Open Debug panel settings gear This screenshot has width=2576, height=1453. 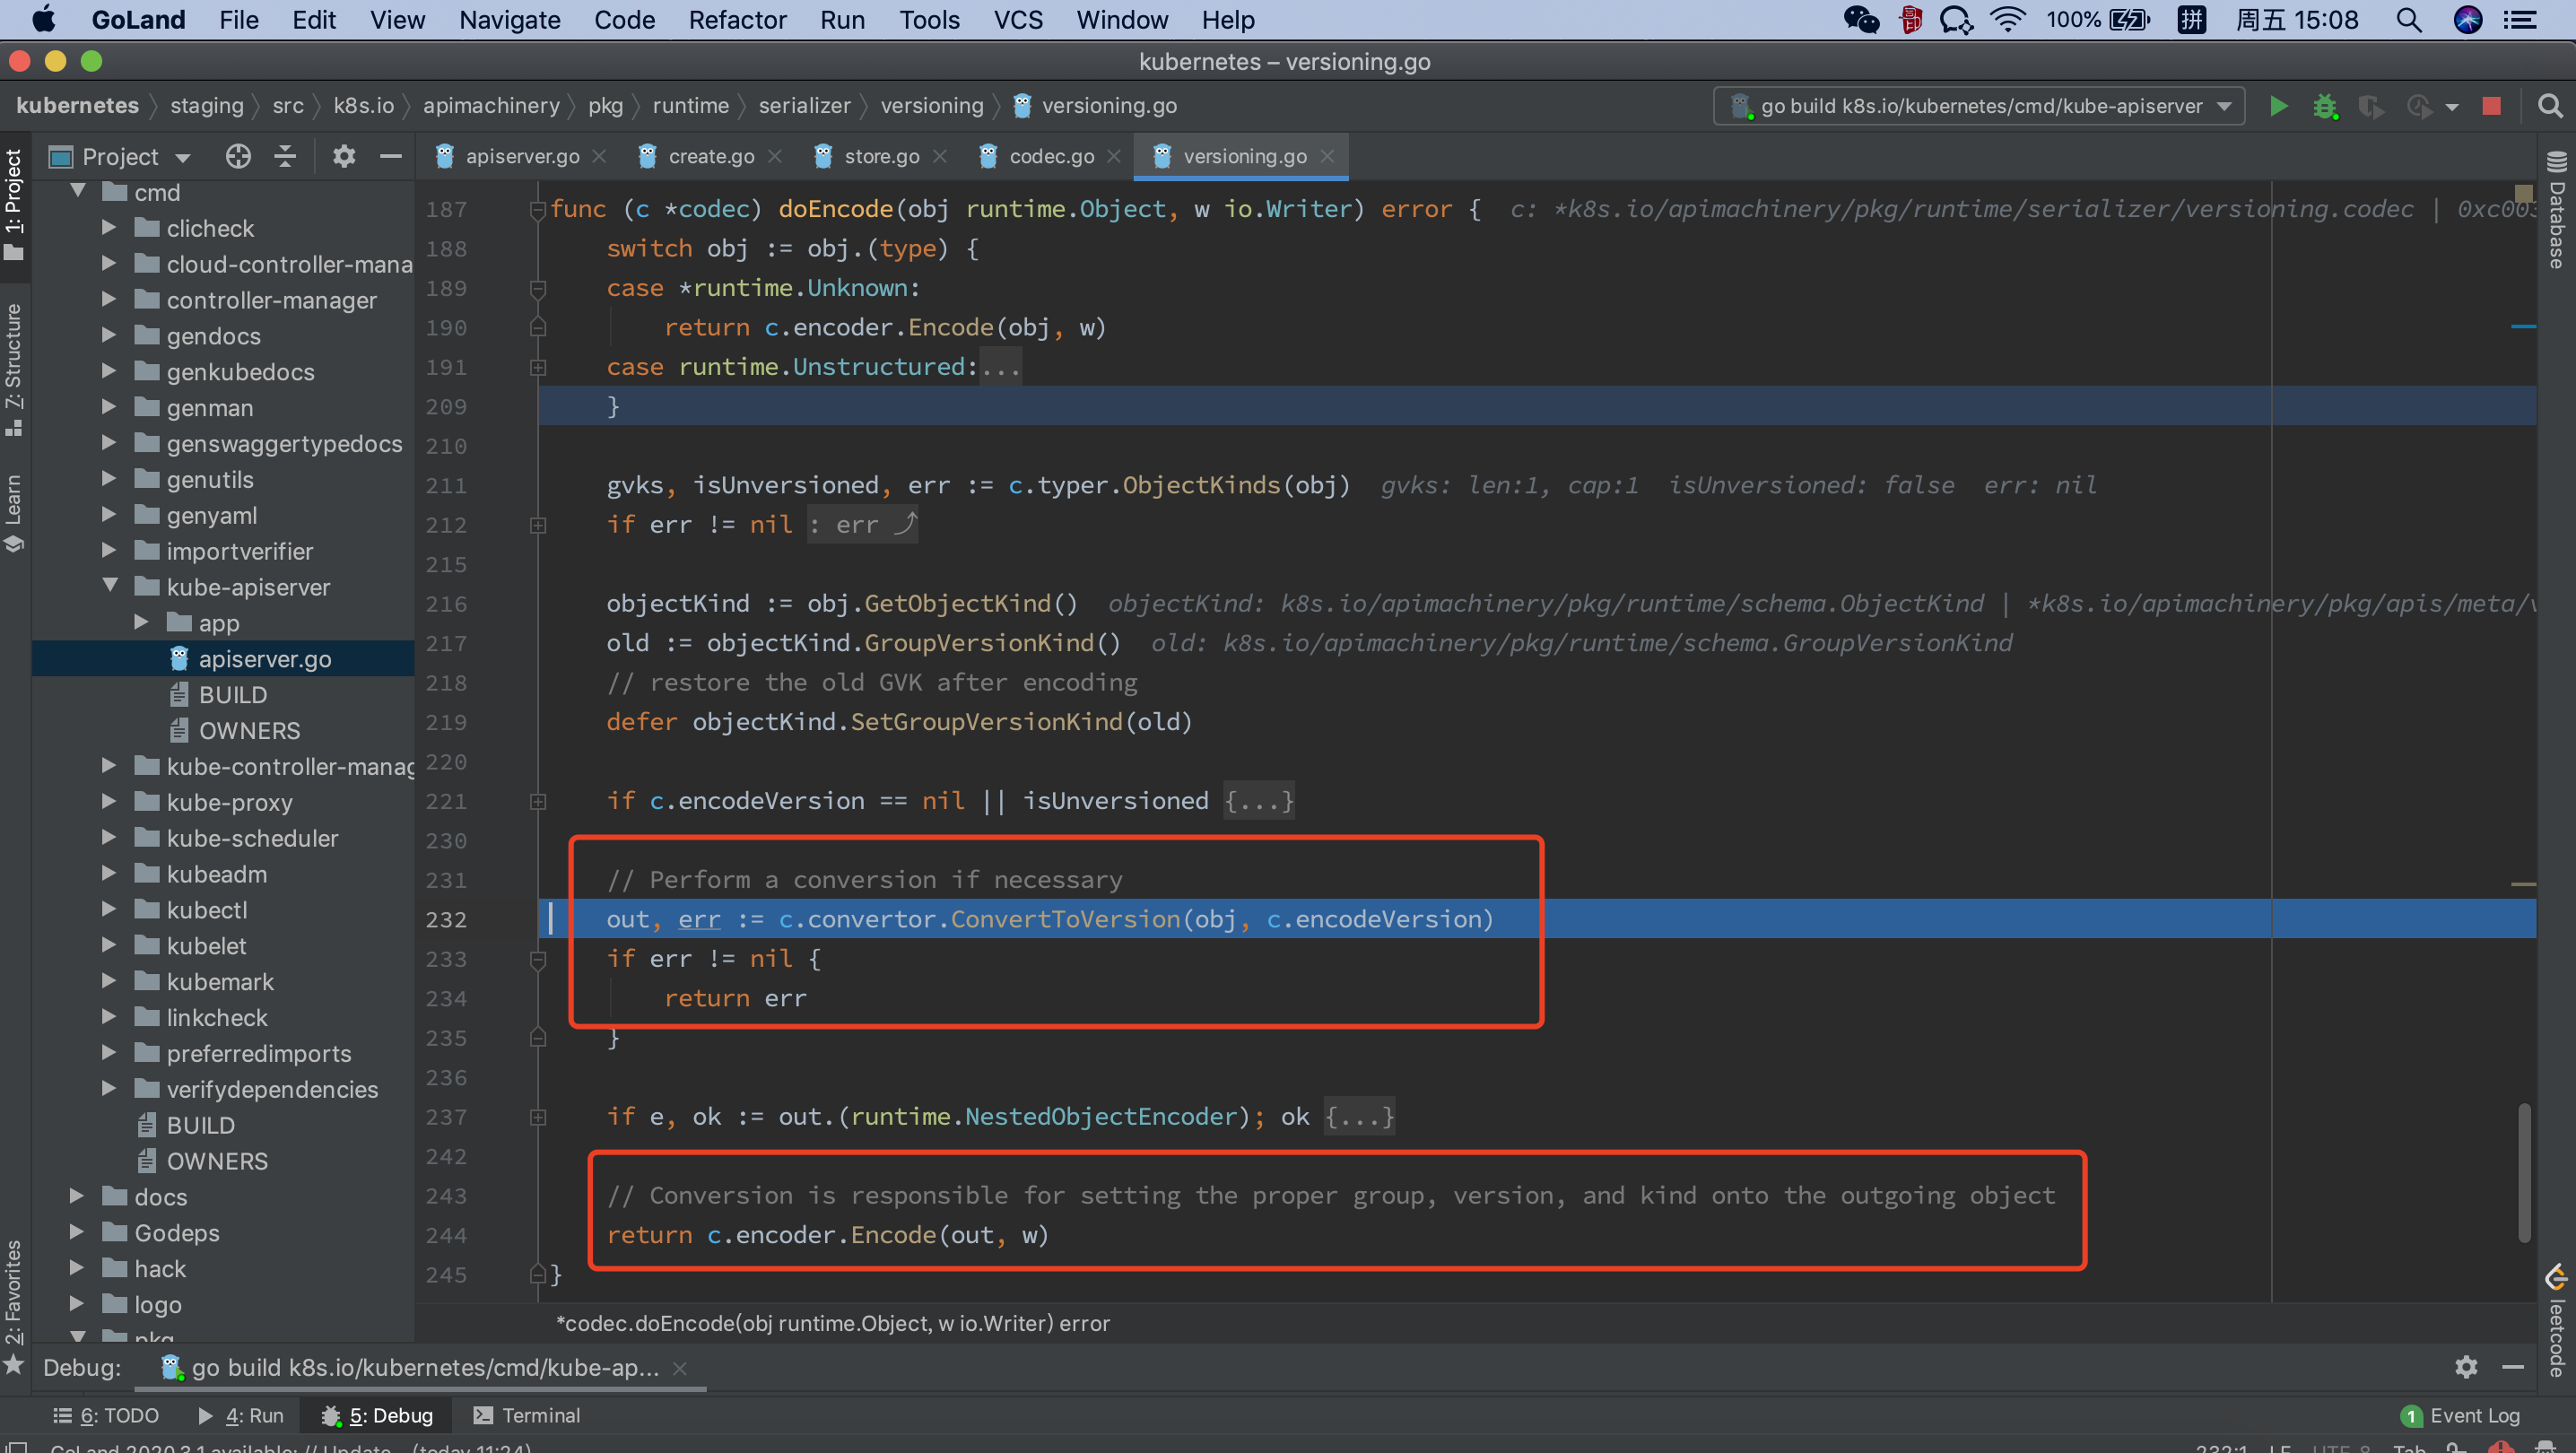click(x=2466, y=1367)
